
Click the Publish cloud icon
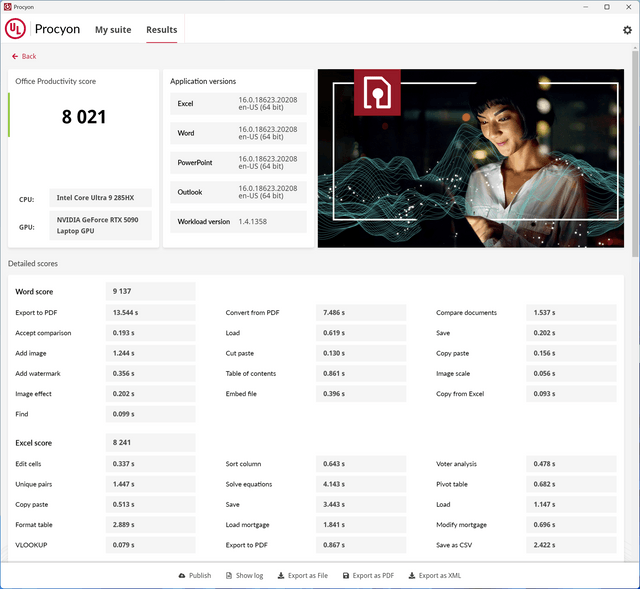pyautogui.click(x=182, y=576)
